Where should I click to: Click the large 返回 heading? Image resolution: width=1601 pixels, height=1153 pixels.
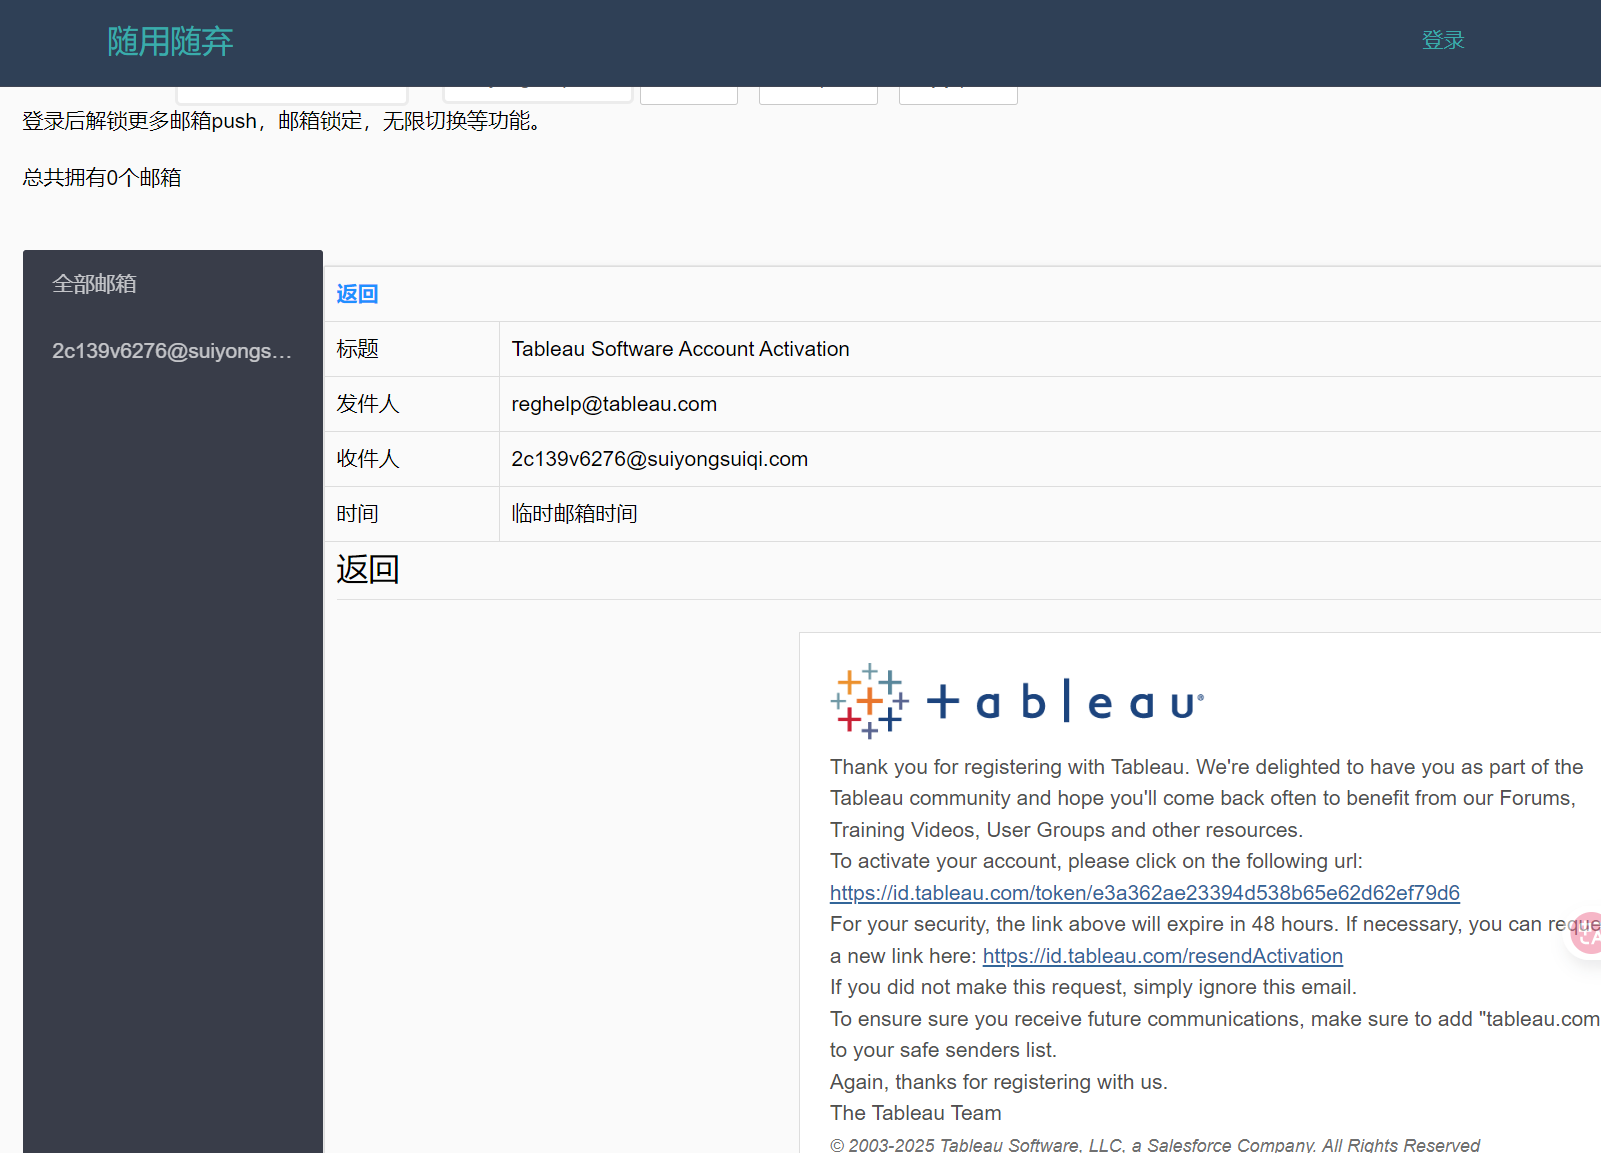[368, 569]
